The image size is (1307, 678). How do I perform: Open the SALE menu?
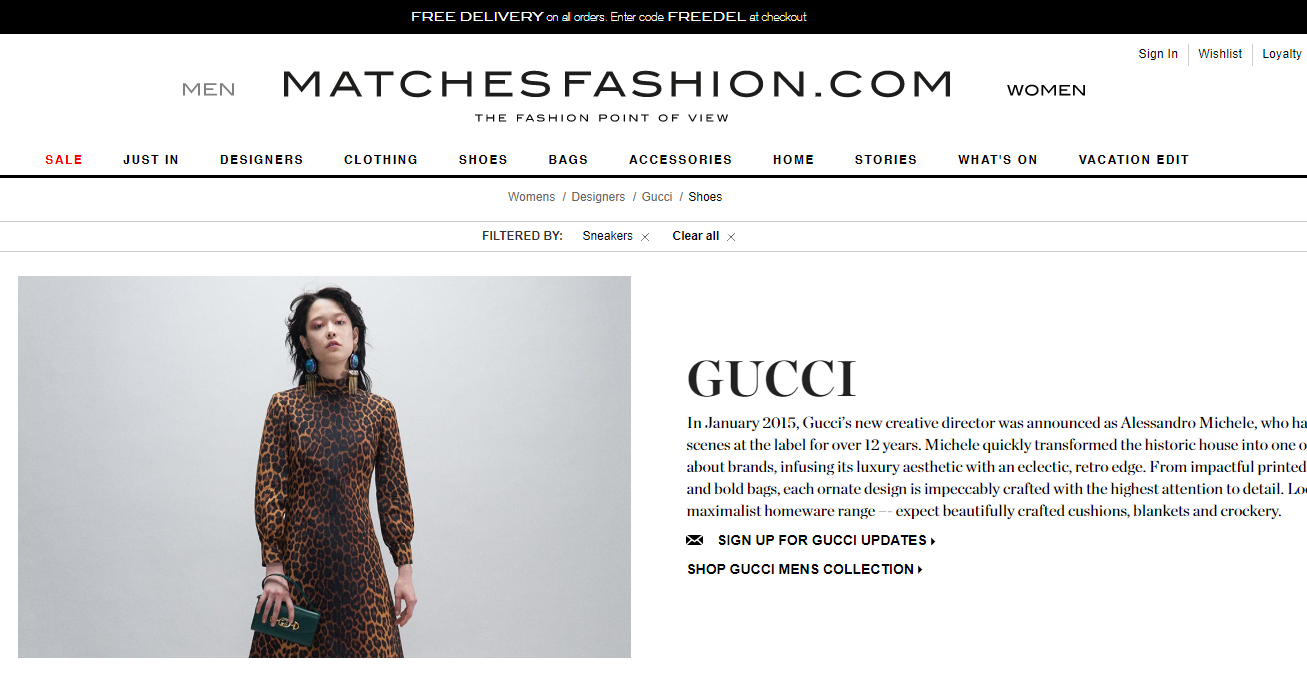click(x=64, y=159)
